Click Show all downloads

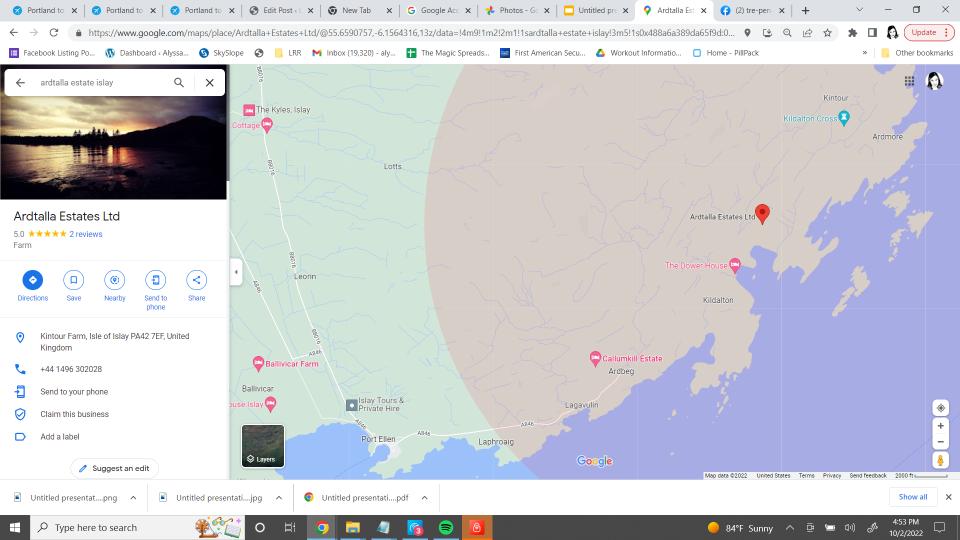[913, 497]
